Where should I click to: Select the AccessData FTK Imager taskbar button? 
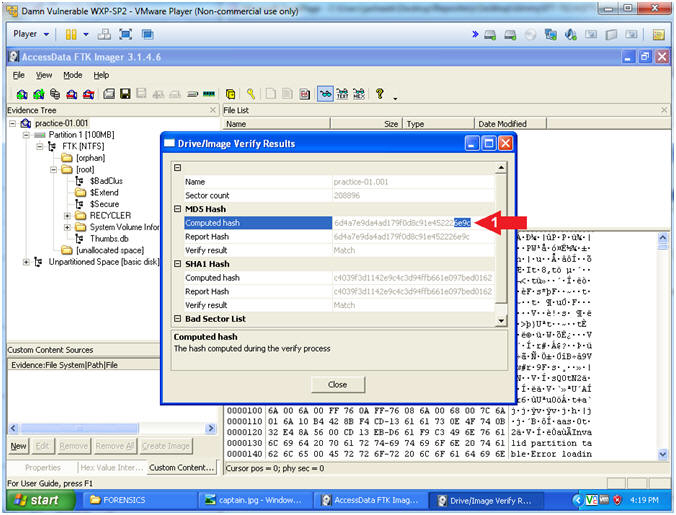[370, 500]
